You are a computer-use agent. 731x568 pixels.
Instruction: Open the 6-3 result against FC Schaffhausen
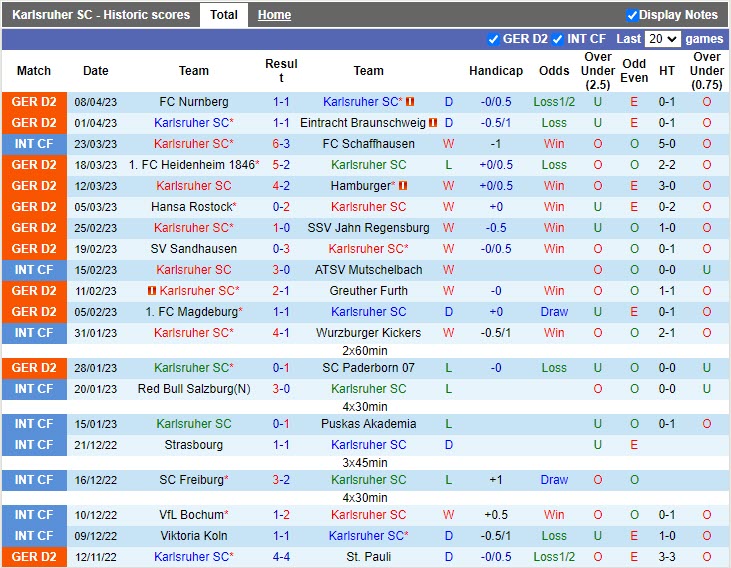click(x=281, y=144)
